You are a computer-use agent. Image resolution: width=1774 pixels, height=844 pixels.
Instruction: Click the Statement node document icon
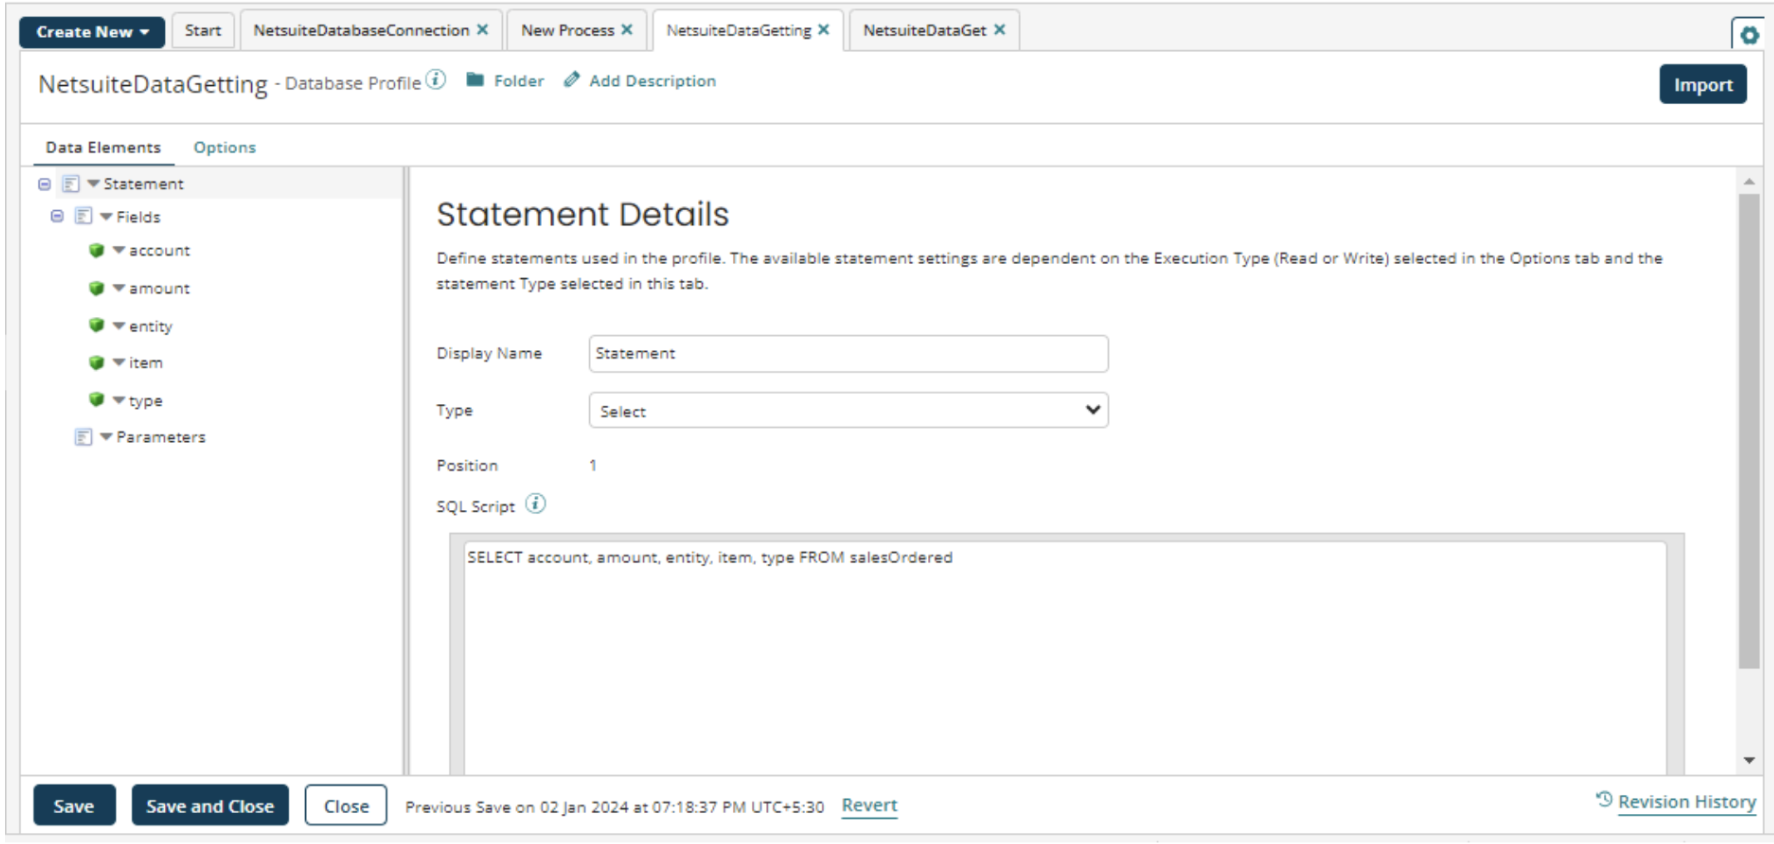tap(70, 184)
